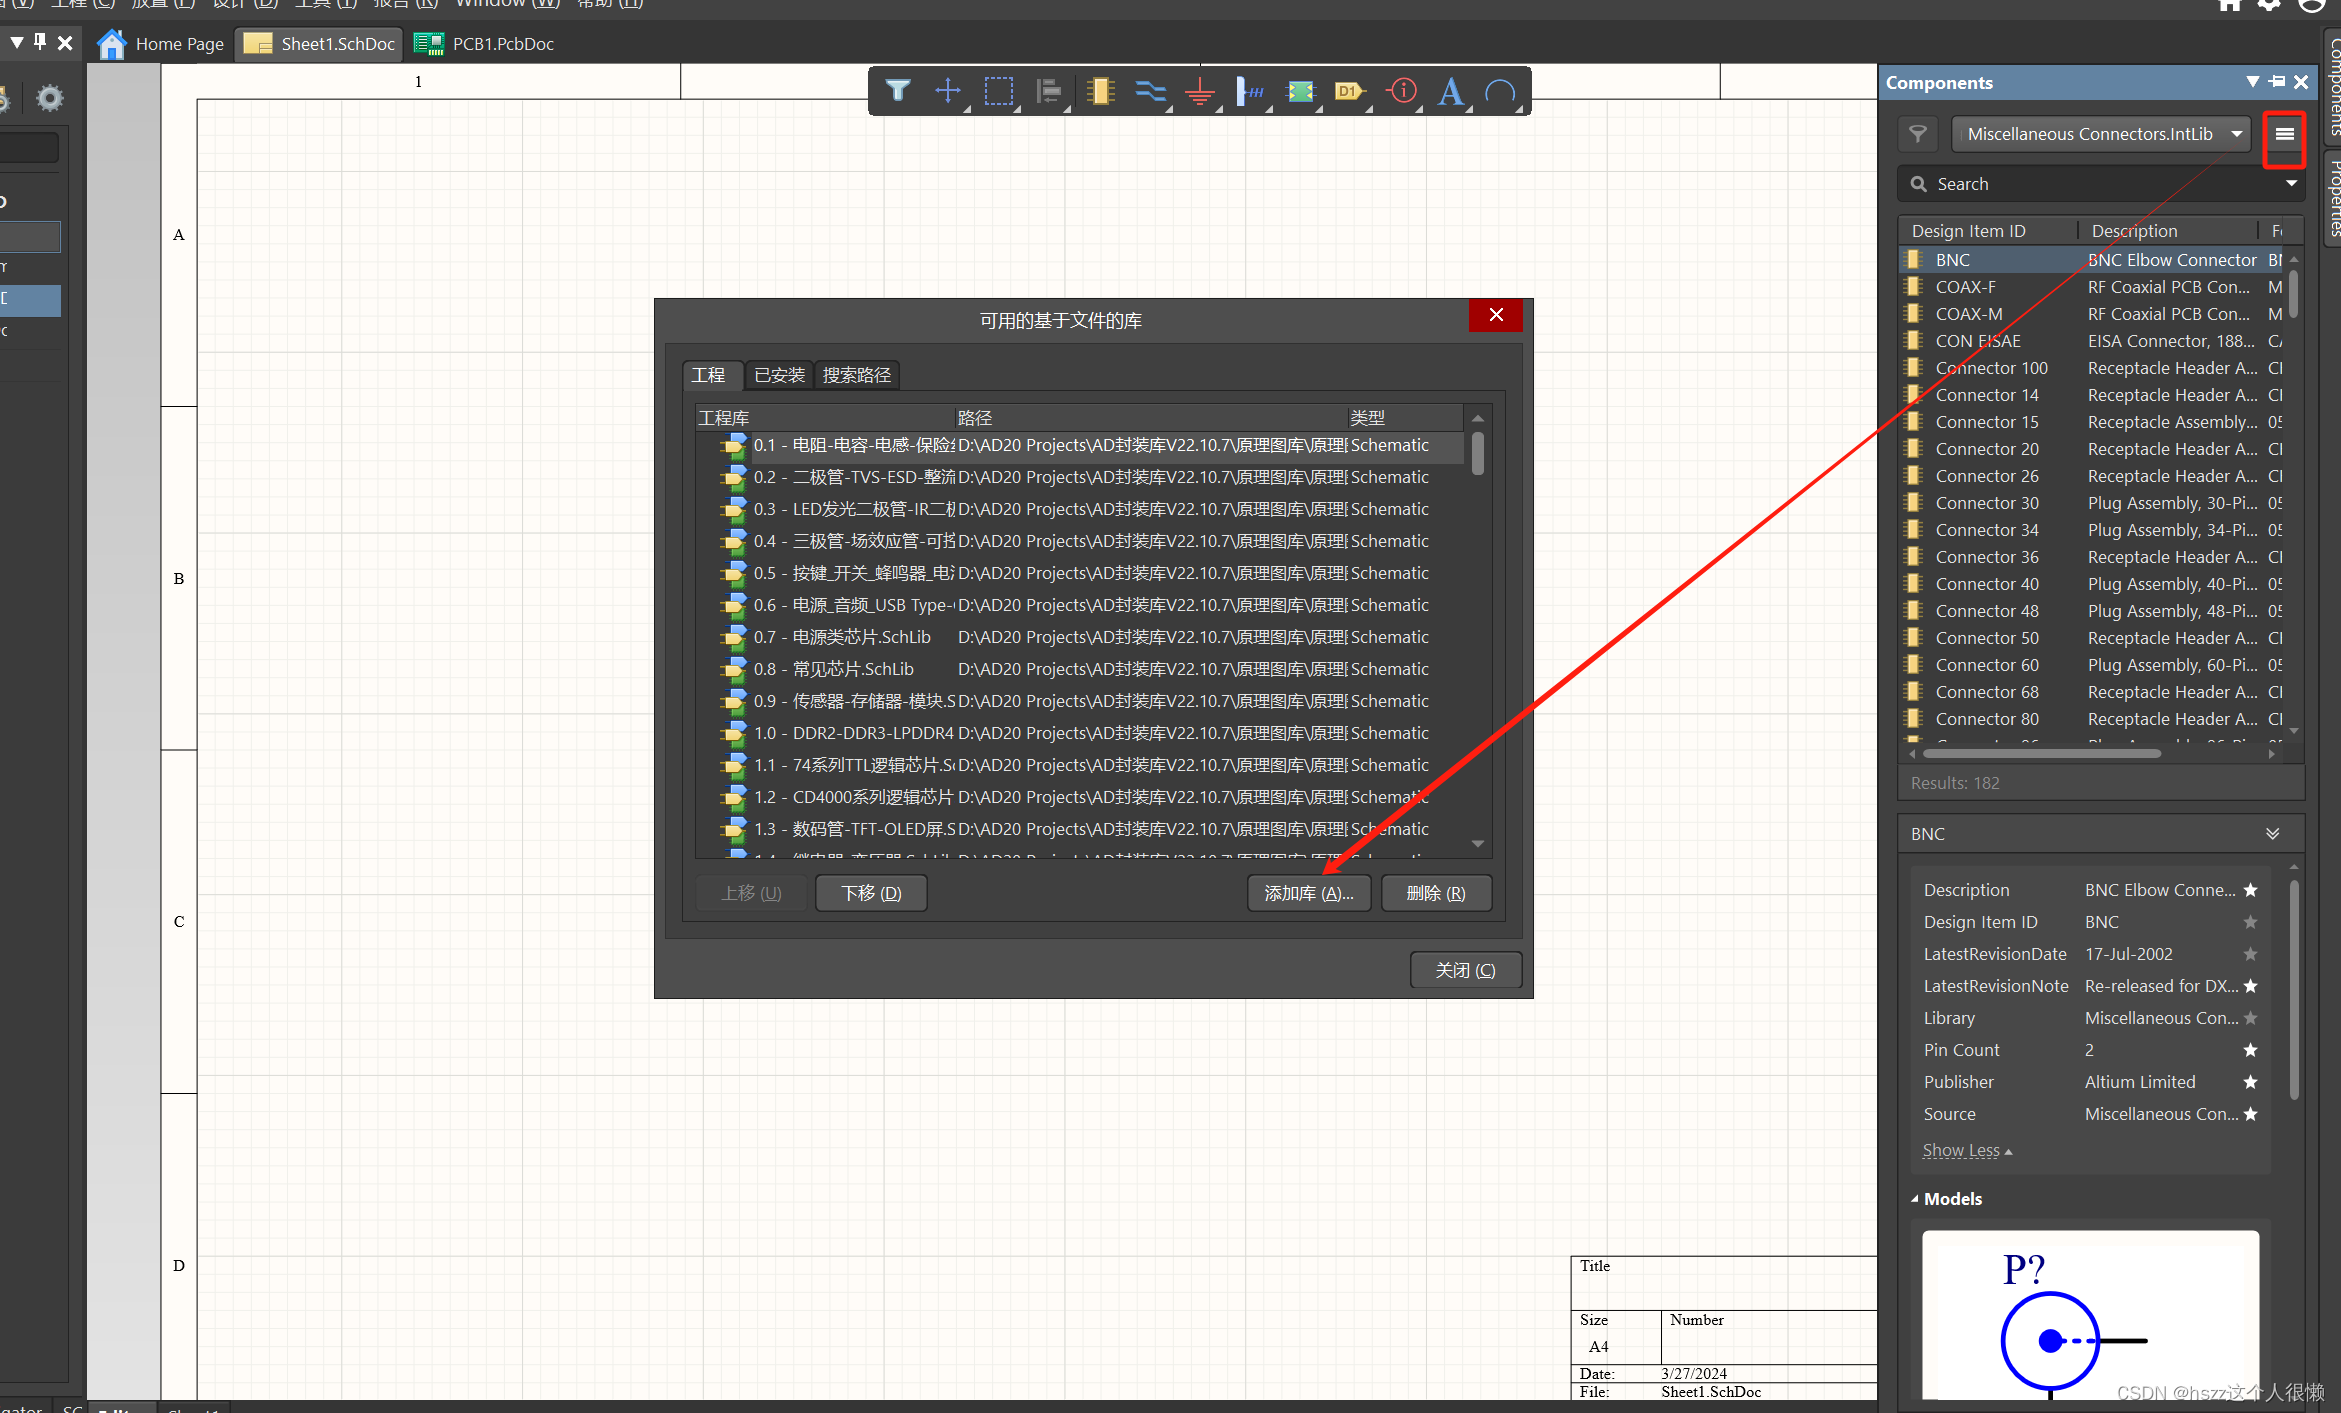Open the Components panel hamburger menu

coord(2284,134)
